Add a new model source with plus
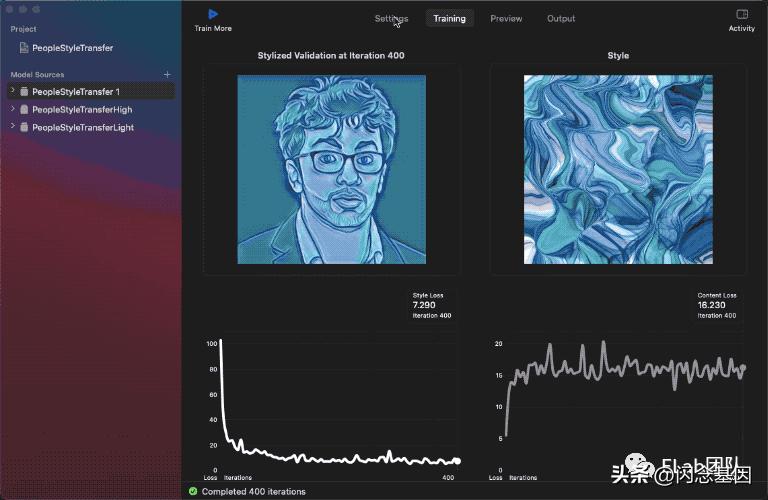The height and width of the screenshot is (500, 768). (x=167, y=74)
